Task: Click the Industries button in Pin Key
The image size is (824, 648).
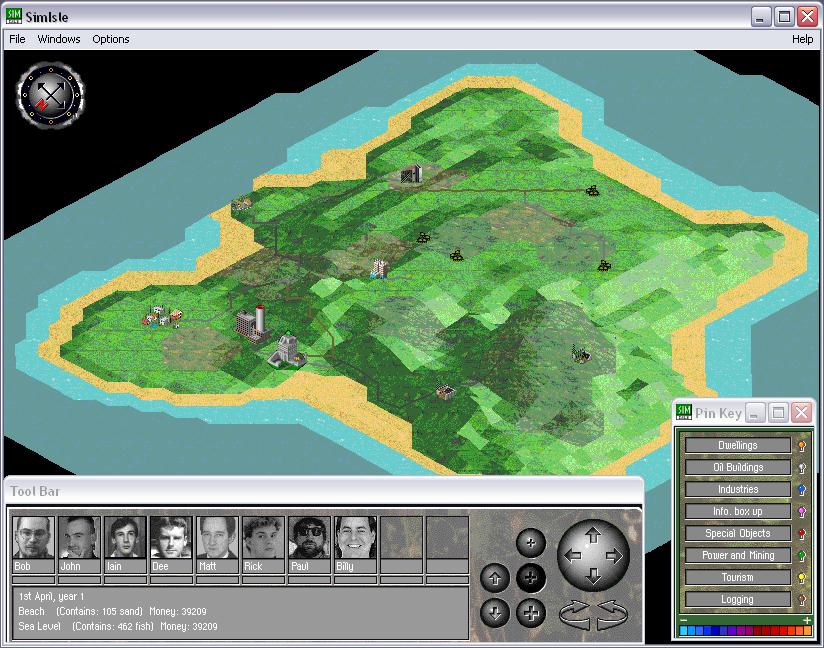Action: pyautogui.click(x=738, y=490)
